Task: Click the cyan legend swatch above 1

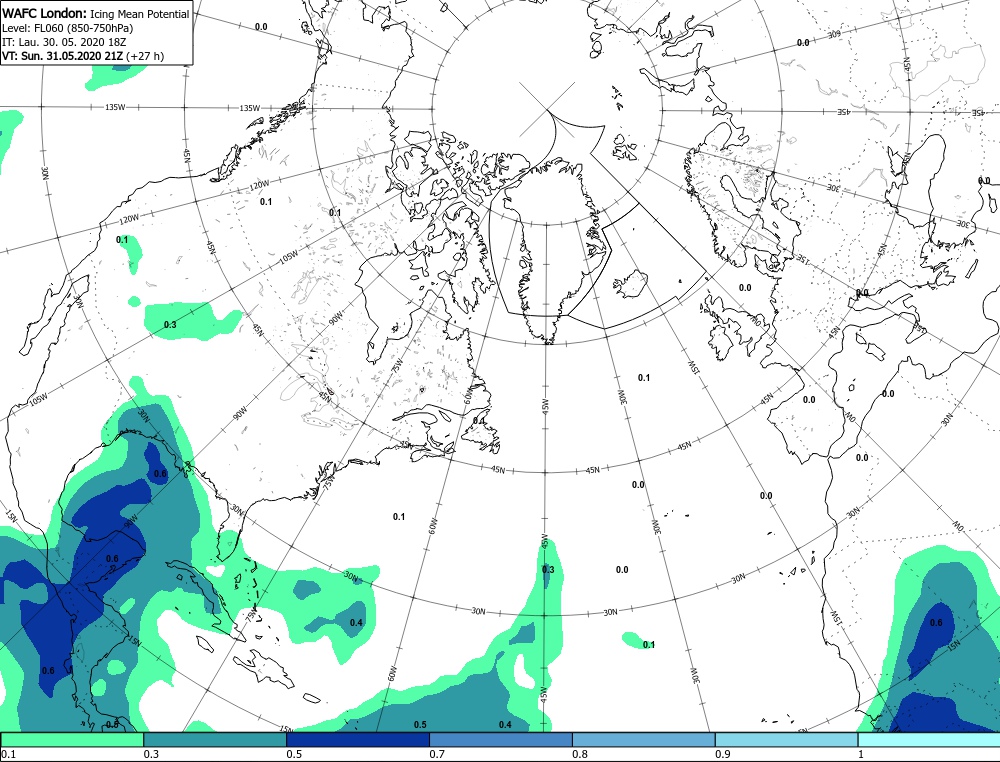Action: coord(929,740)
